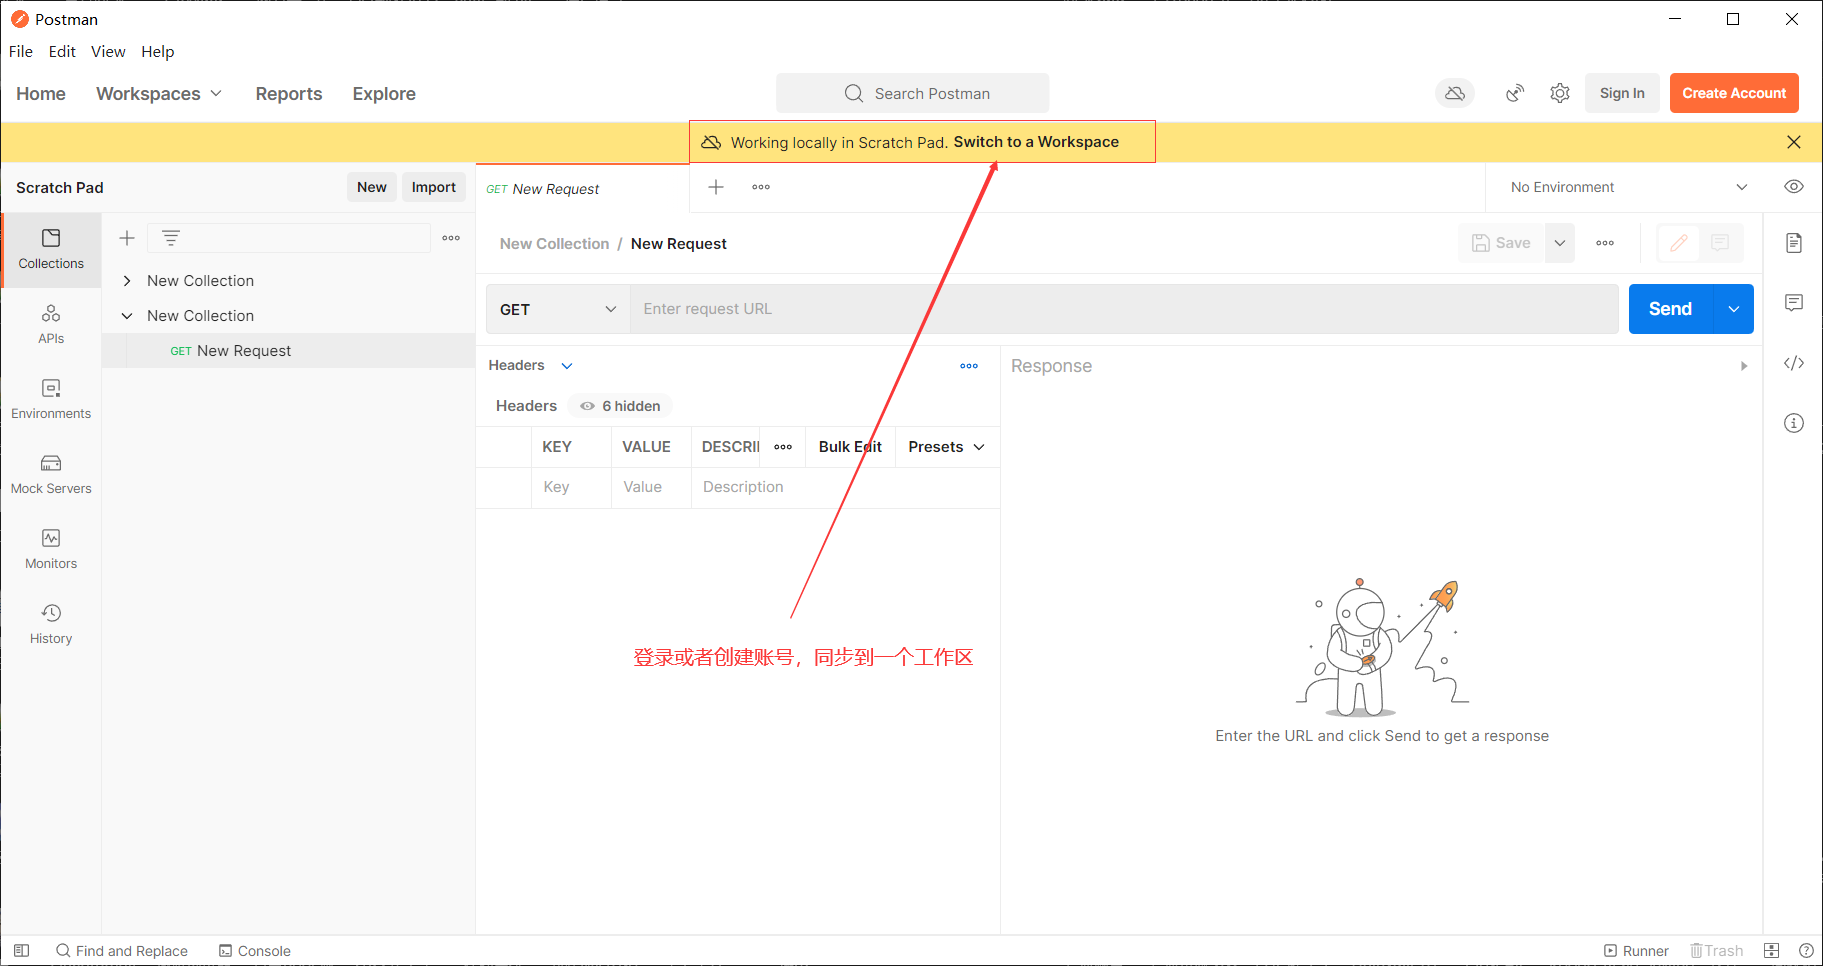The height and width of the screenshot is (966, 1823).
Task: Open the GET method dropdown
Action: [558, 309]
